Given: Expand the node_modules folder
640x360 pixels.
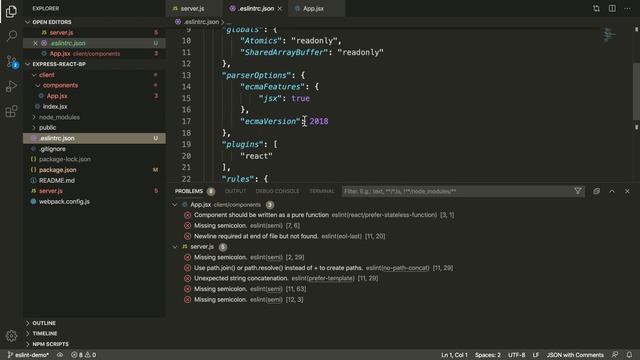Looking at the screenshot, I should [x=59, y=117].
